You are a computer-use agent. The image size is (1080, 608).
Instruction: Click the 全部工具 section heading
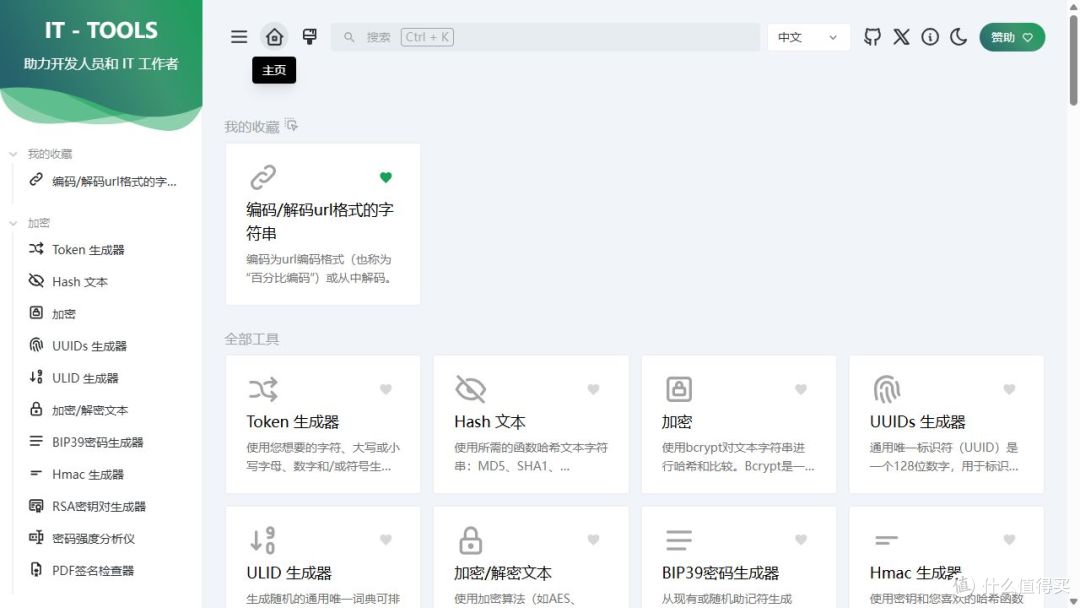pyautogui.click(x=251, y=339)
